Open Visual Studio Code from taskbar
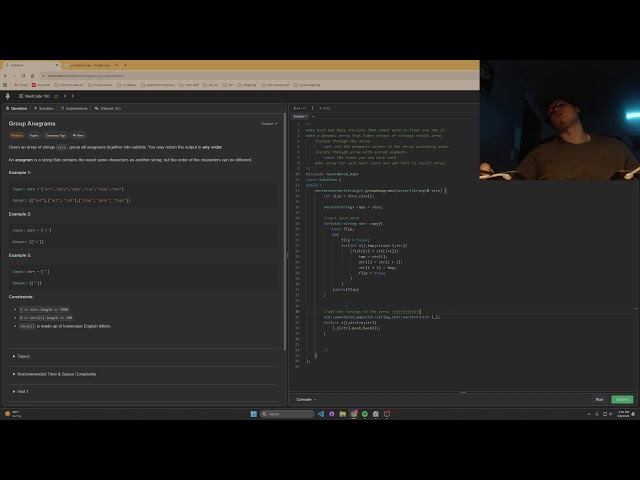Screen dimensions: 640x480 [321, 414]
